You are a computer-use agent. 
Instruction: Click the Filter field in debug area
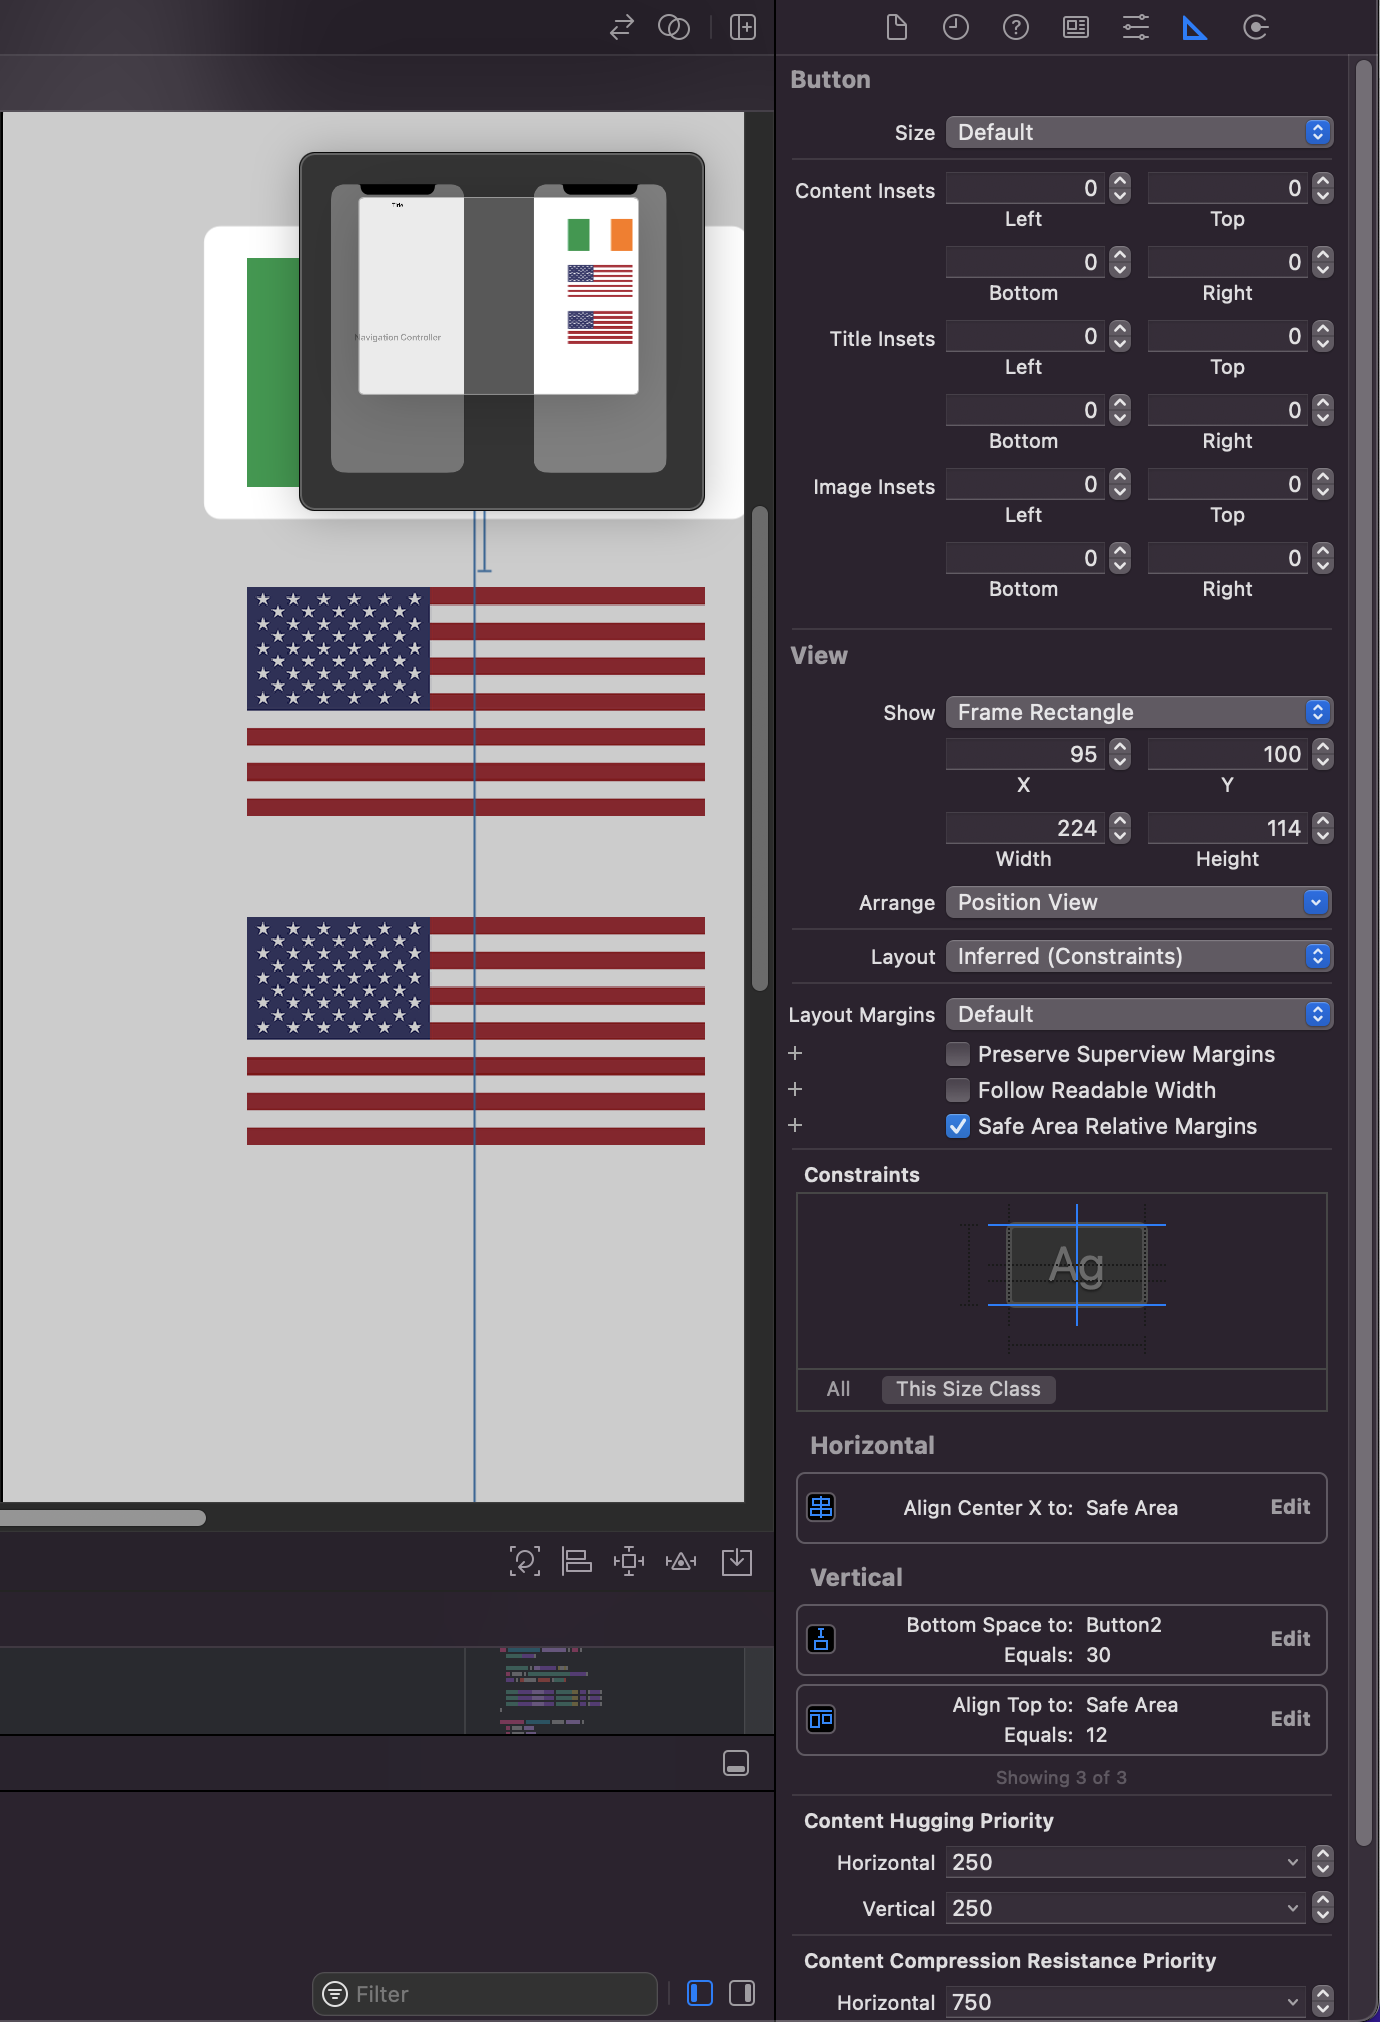[x=485, y=1994]
